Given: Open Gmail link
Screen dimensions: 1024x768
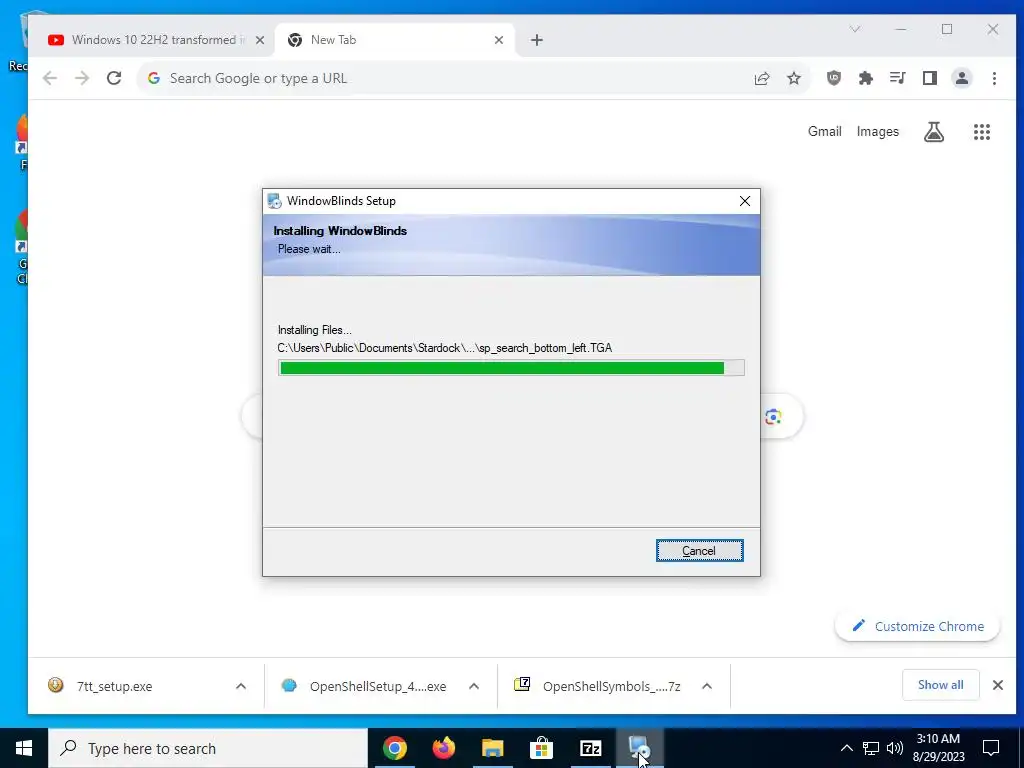Looking at the screenshot, I should coord(825,131).
